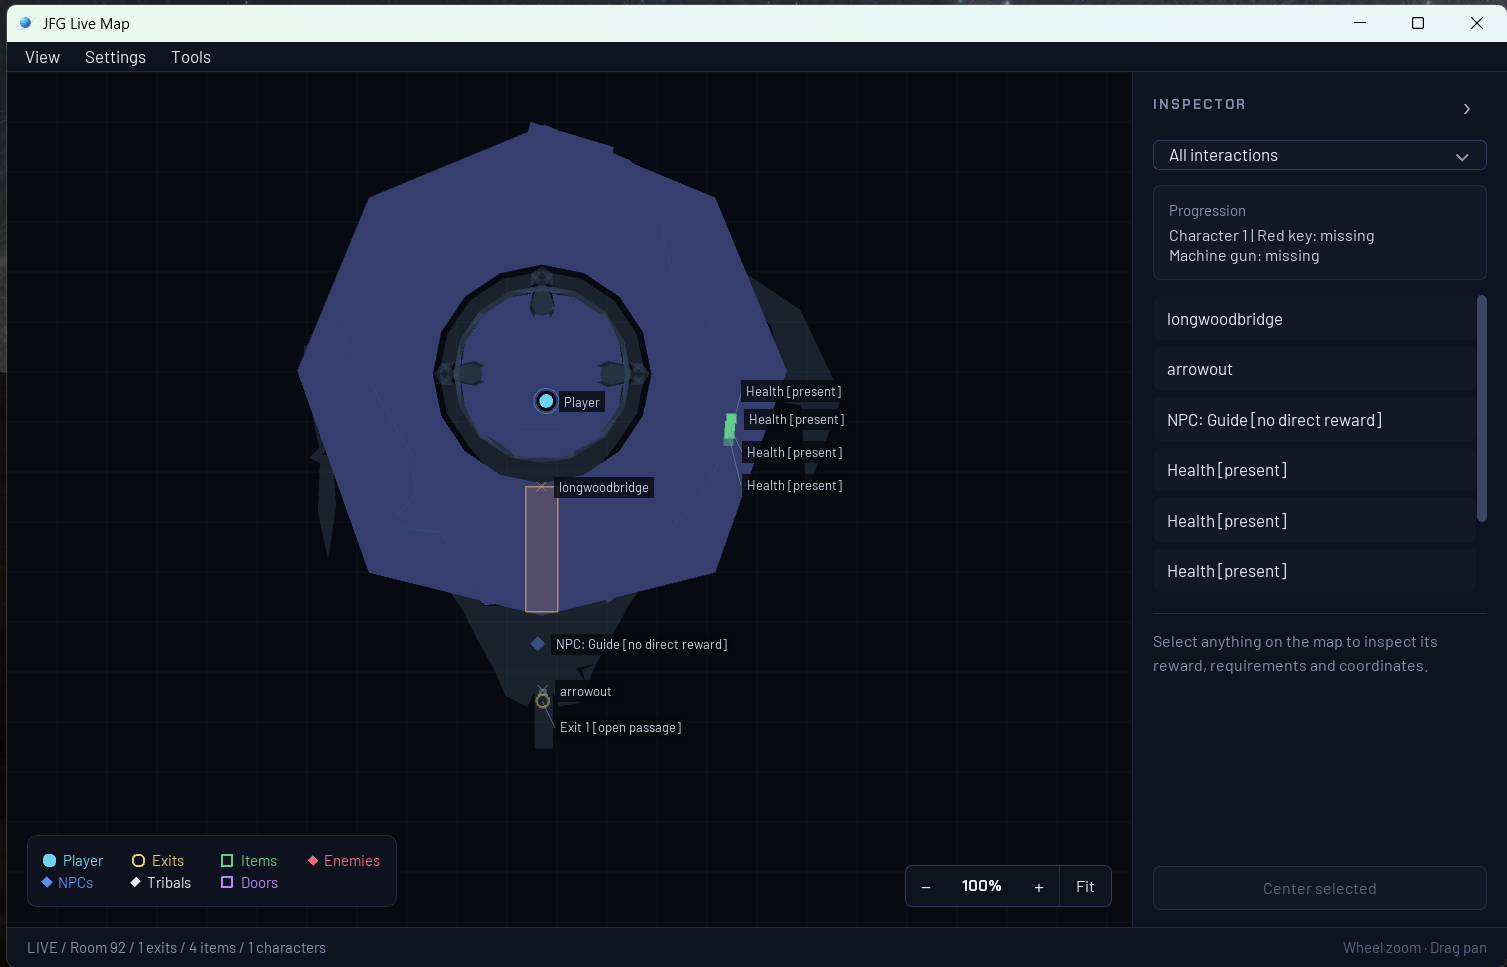Screen dimensions: 1507x967
Task: Click the Exit 1 circle marker
Action: 543,701
